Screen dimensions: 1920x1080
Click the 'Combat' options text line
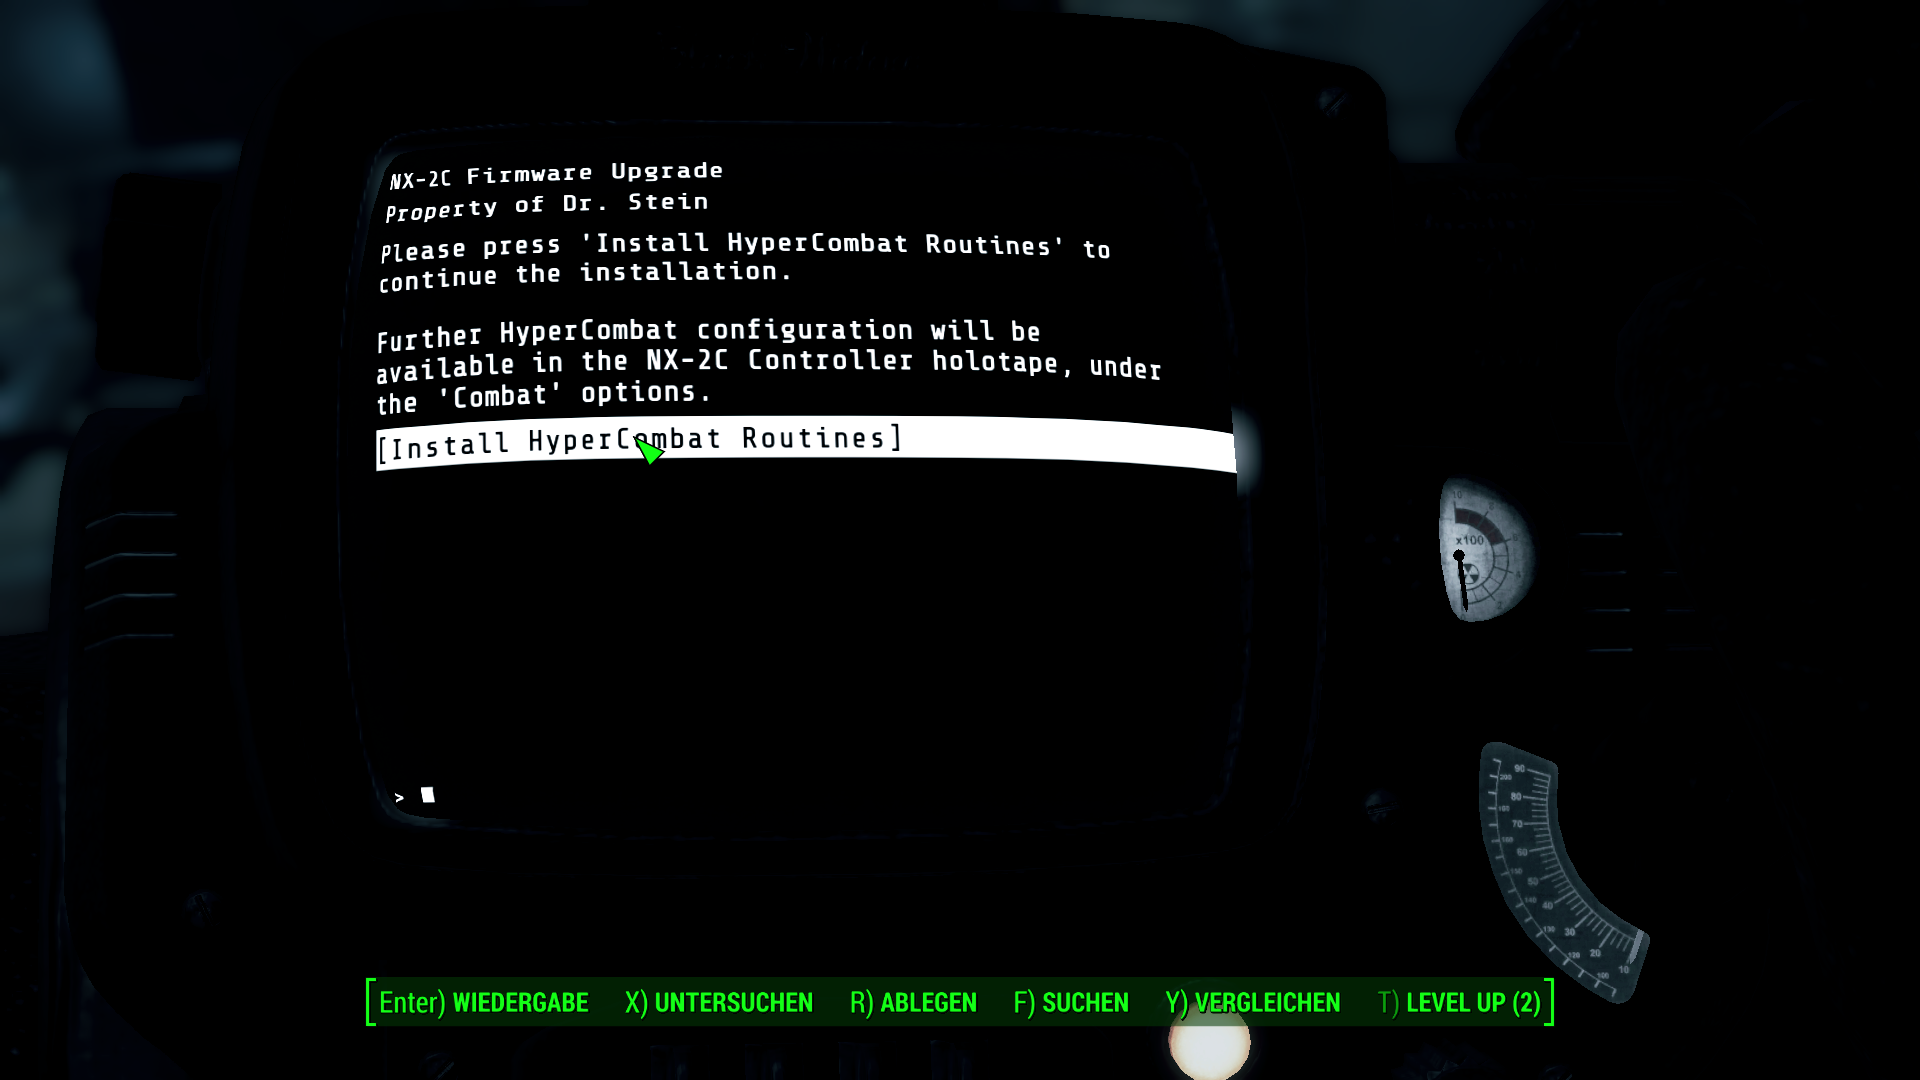click(x=543, y=396)
